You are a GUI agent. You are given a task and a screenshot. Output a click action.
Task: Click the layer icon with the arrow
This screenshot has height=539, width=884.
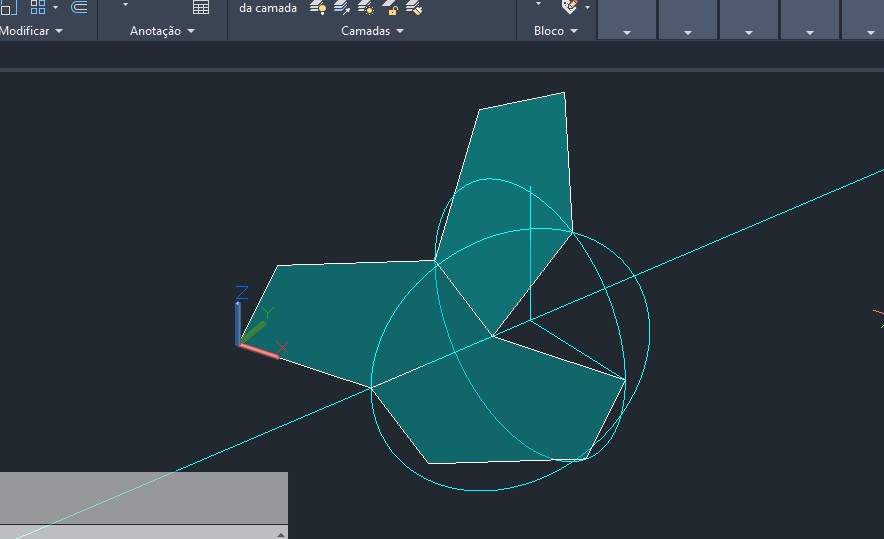click(342, 8)
